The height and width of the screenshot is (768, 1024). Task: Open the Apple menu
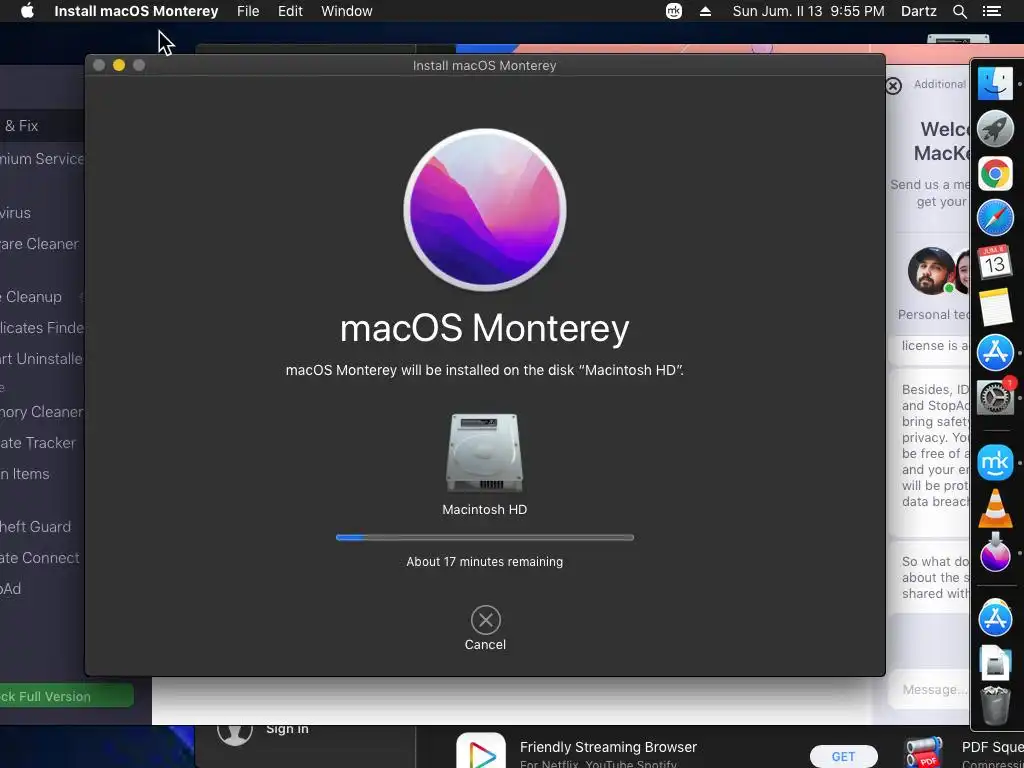[x=27, y=11]
